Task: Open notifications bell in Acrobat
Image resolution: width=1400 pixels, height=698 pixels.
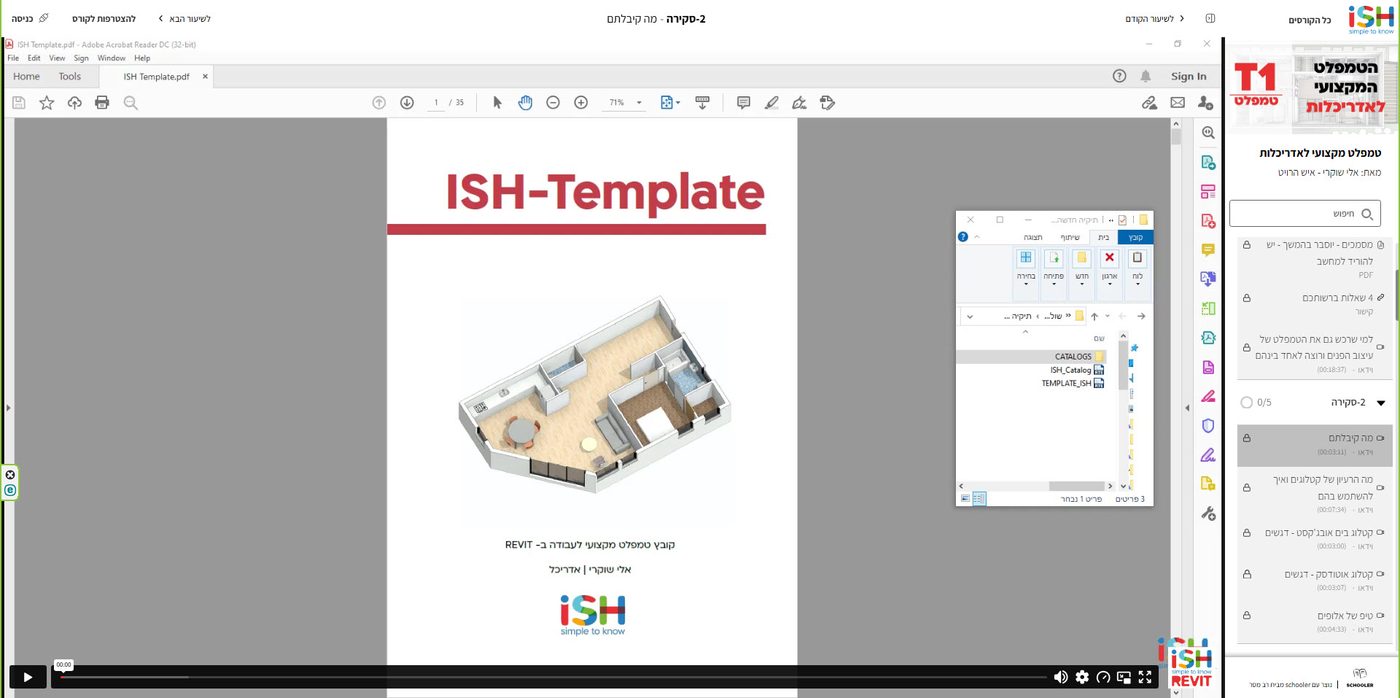Action: point(1146,76)
